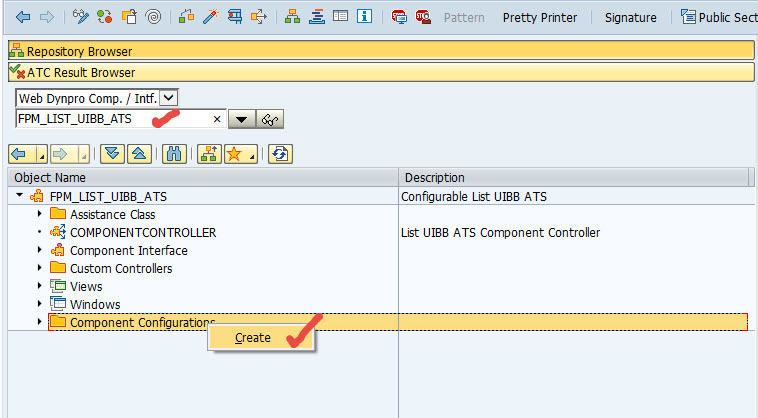Click the blue Help info icon
The height and width of the screenshot is (418, 758).
tap(364, 17)
